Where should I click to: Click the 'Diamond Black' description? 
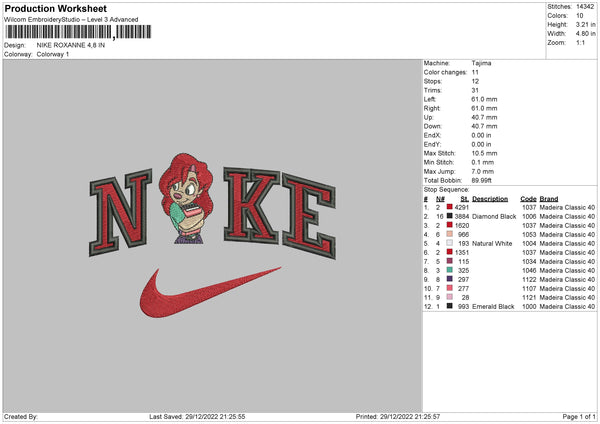(x=494, y=217)
